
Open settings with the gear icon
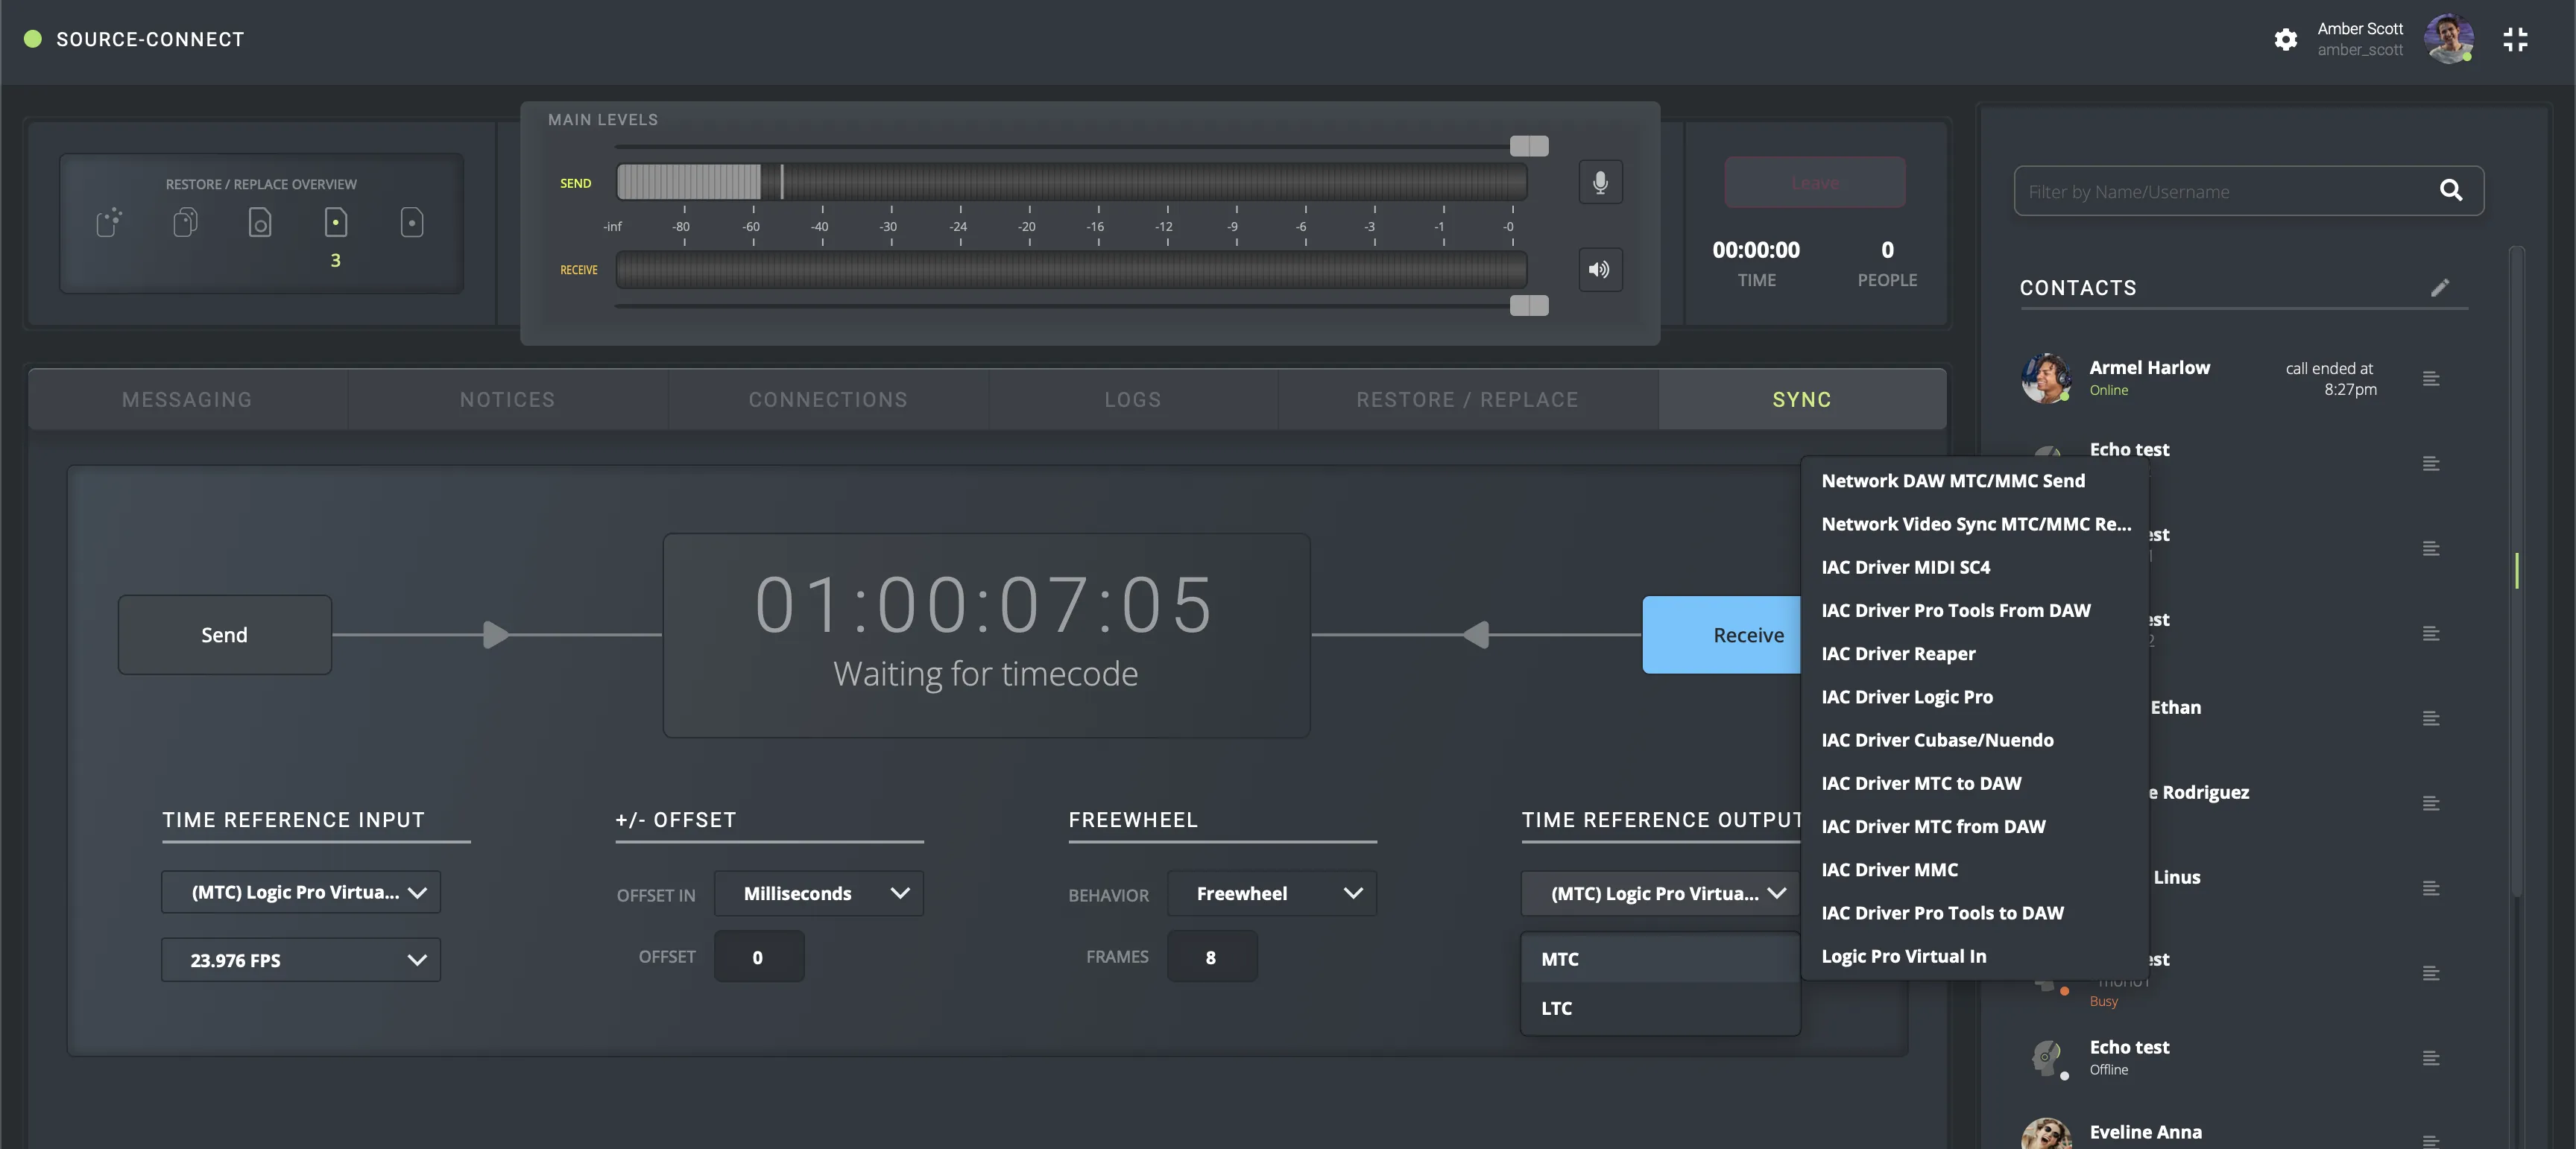coord(2285,39)
